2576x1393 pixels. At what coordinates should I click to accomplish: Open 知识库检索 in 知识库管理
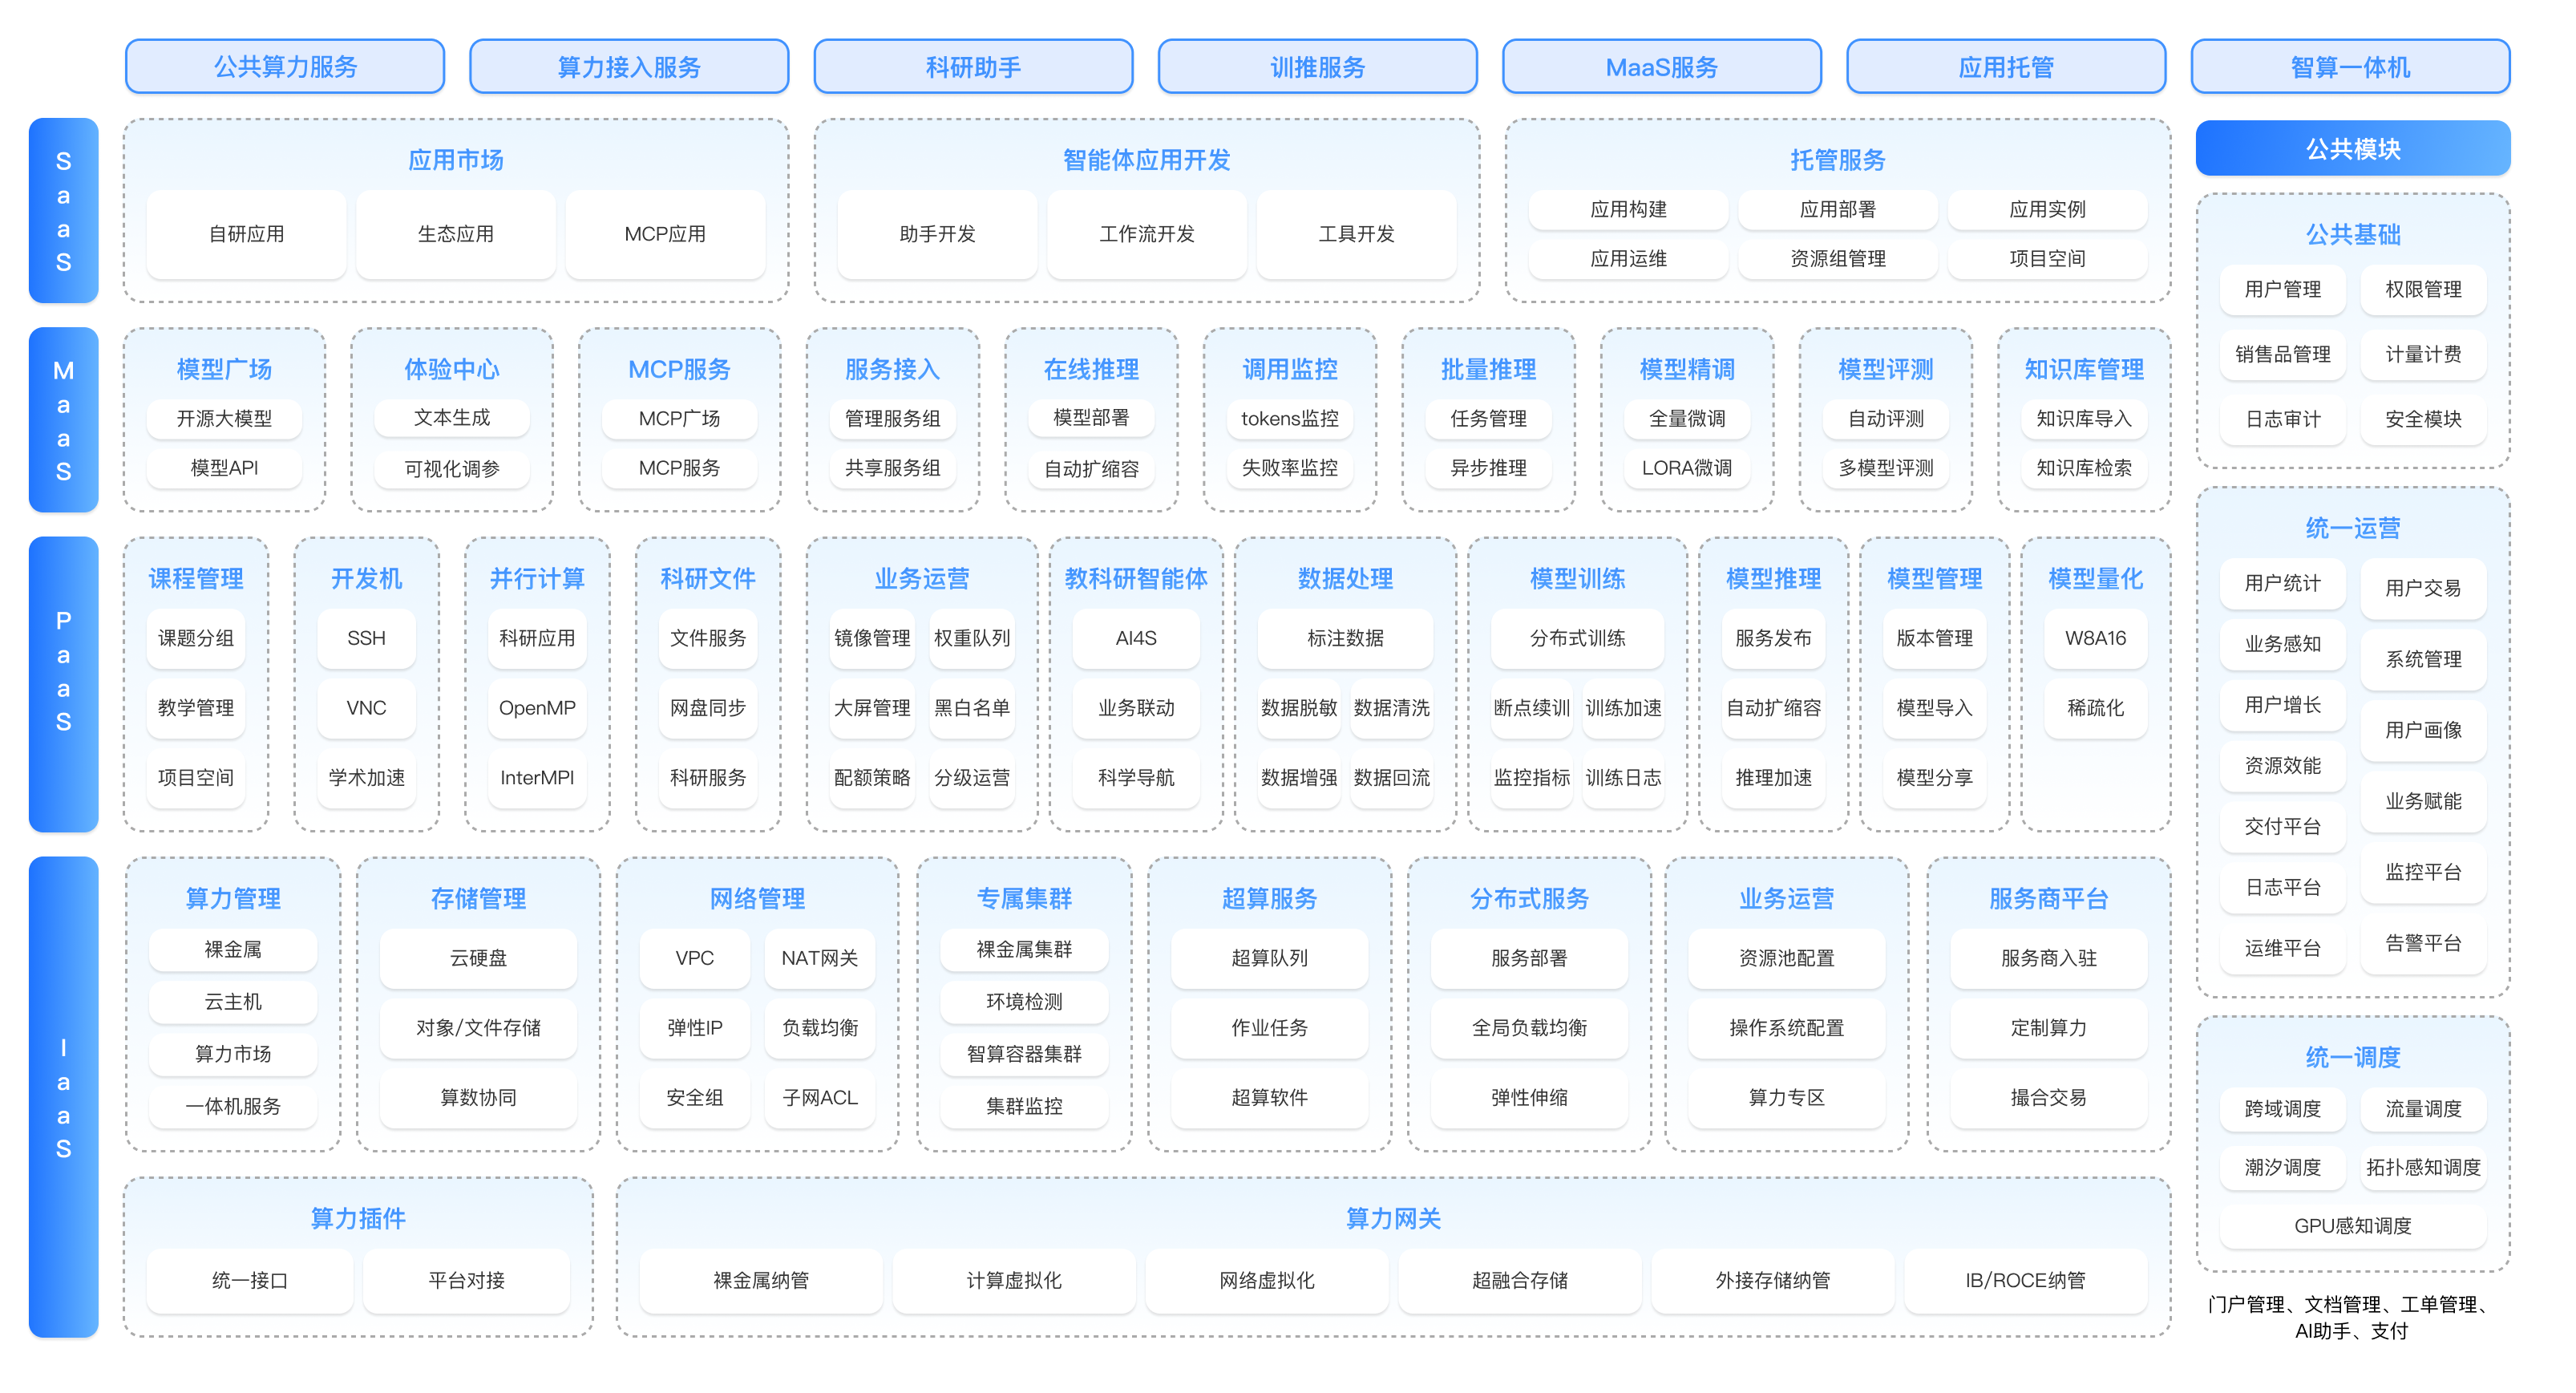click(2084, 468)
